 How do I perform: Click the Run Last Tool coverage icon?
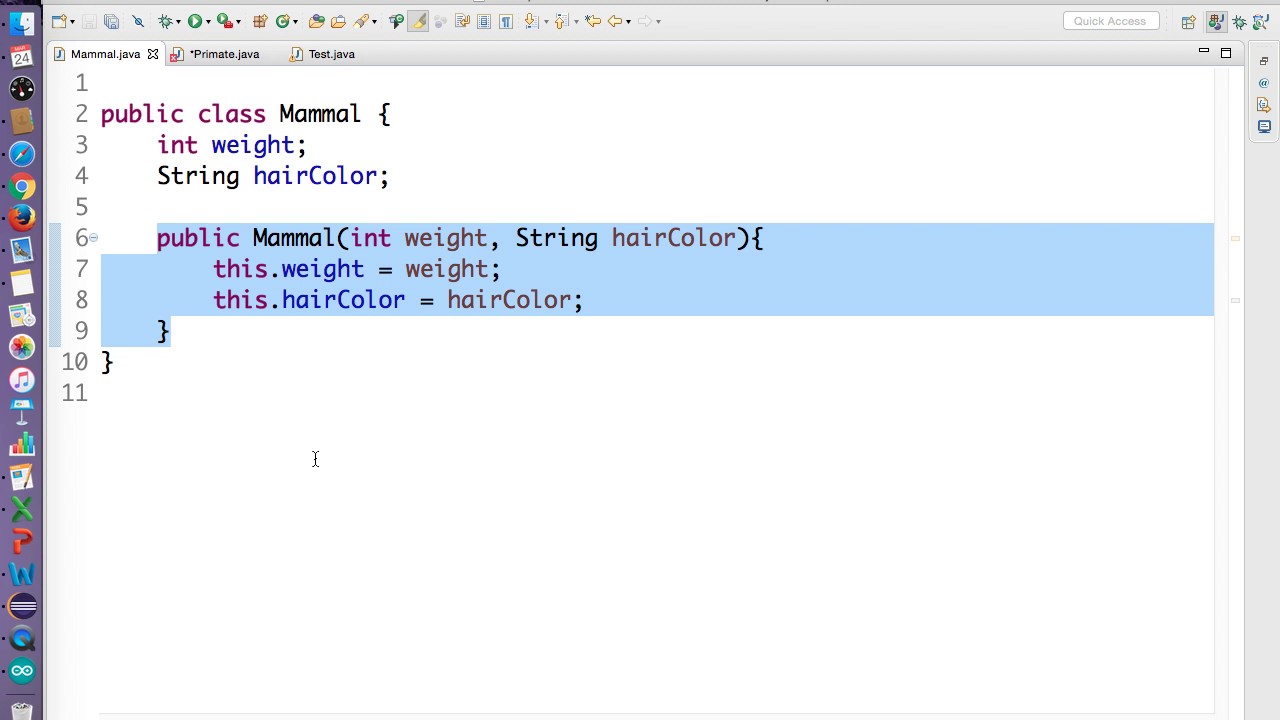click(225, 21)
